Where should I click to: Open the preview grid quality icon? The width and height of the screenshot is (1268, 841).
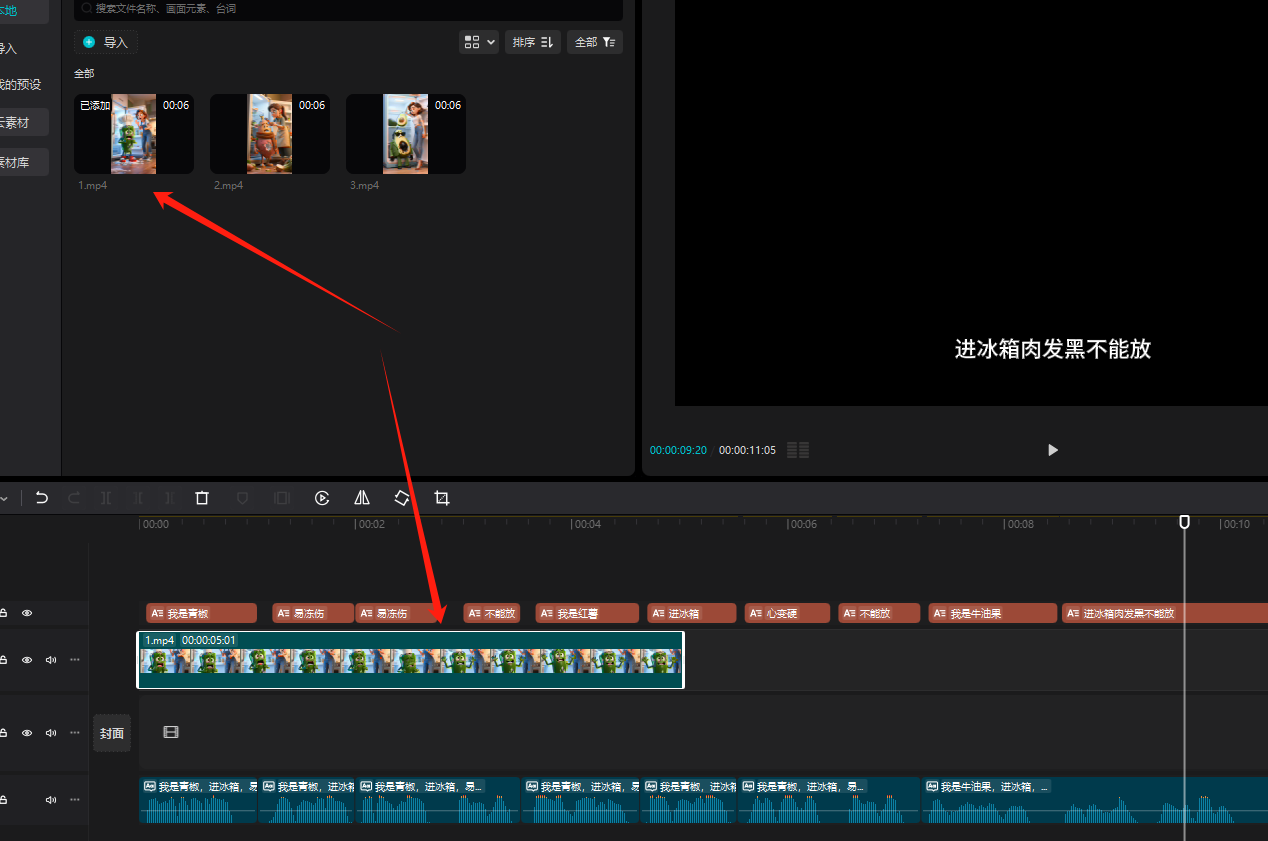[x=797, y=450]
